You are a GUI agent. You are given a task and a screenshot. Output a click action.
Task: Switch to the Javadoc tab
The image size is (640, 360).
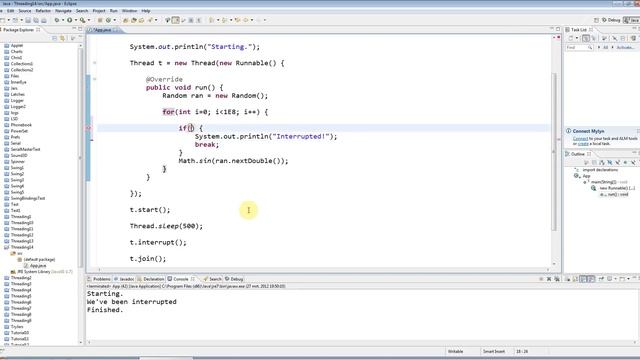point(124,279)
